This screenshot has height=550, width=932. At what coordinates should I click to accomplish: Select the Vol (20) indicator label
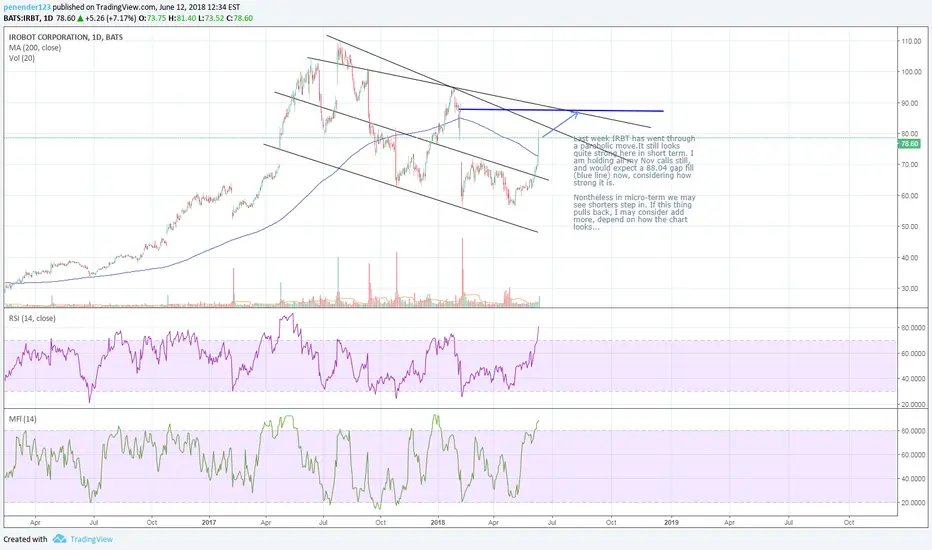pyautogui.click(x=21, y=58)
